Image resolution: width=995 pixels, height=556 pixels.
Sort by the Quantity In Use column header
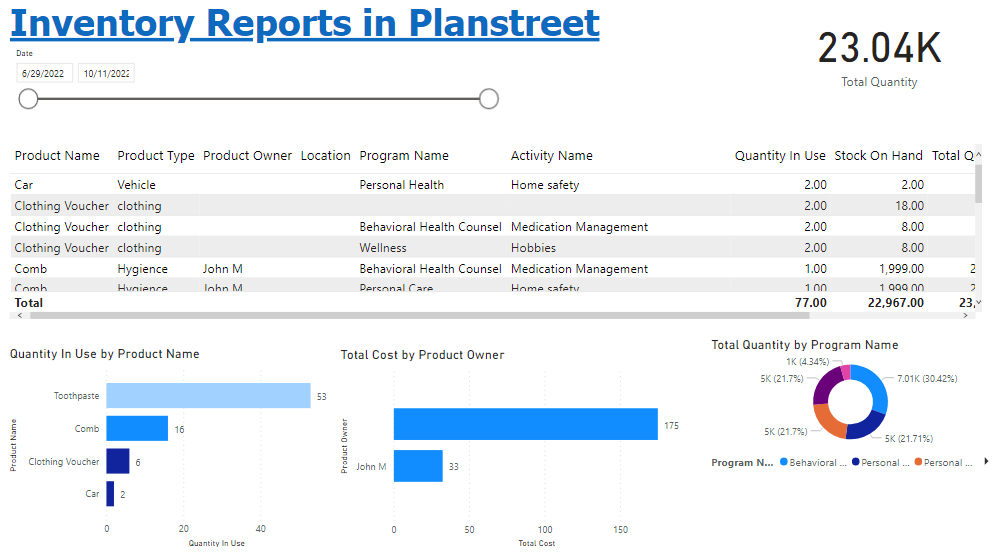pyautogui.click(x=780, y=156)
